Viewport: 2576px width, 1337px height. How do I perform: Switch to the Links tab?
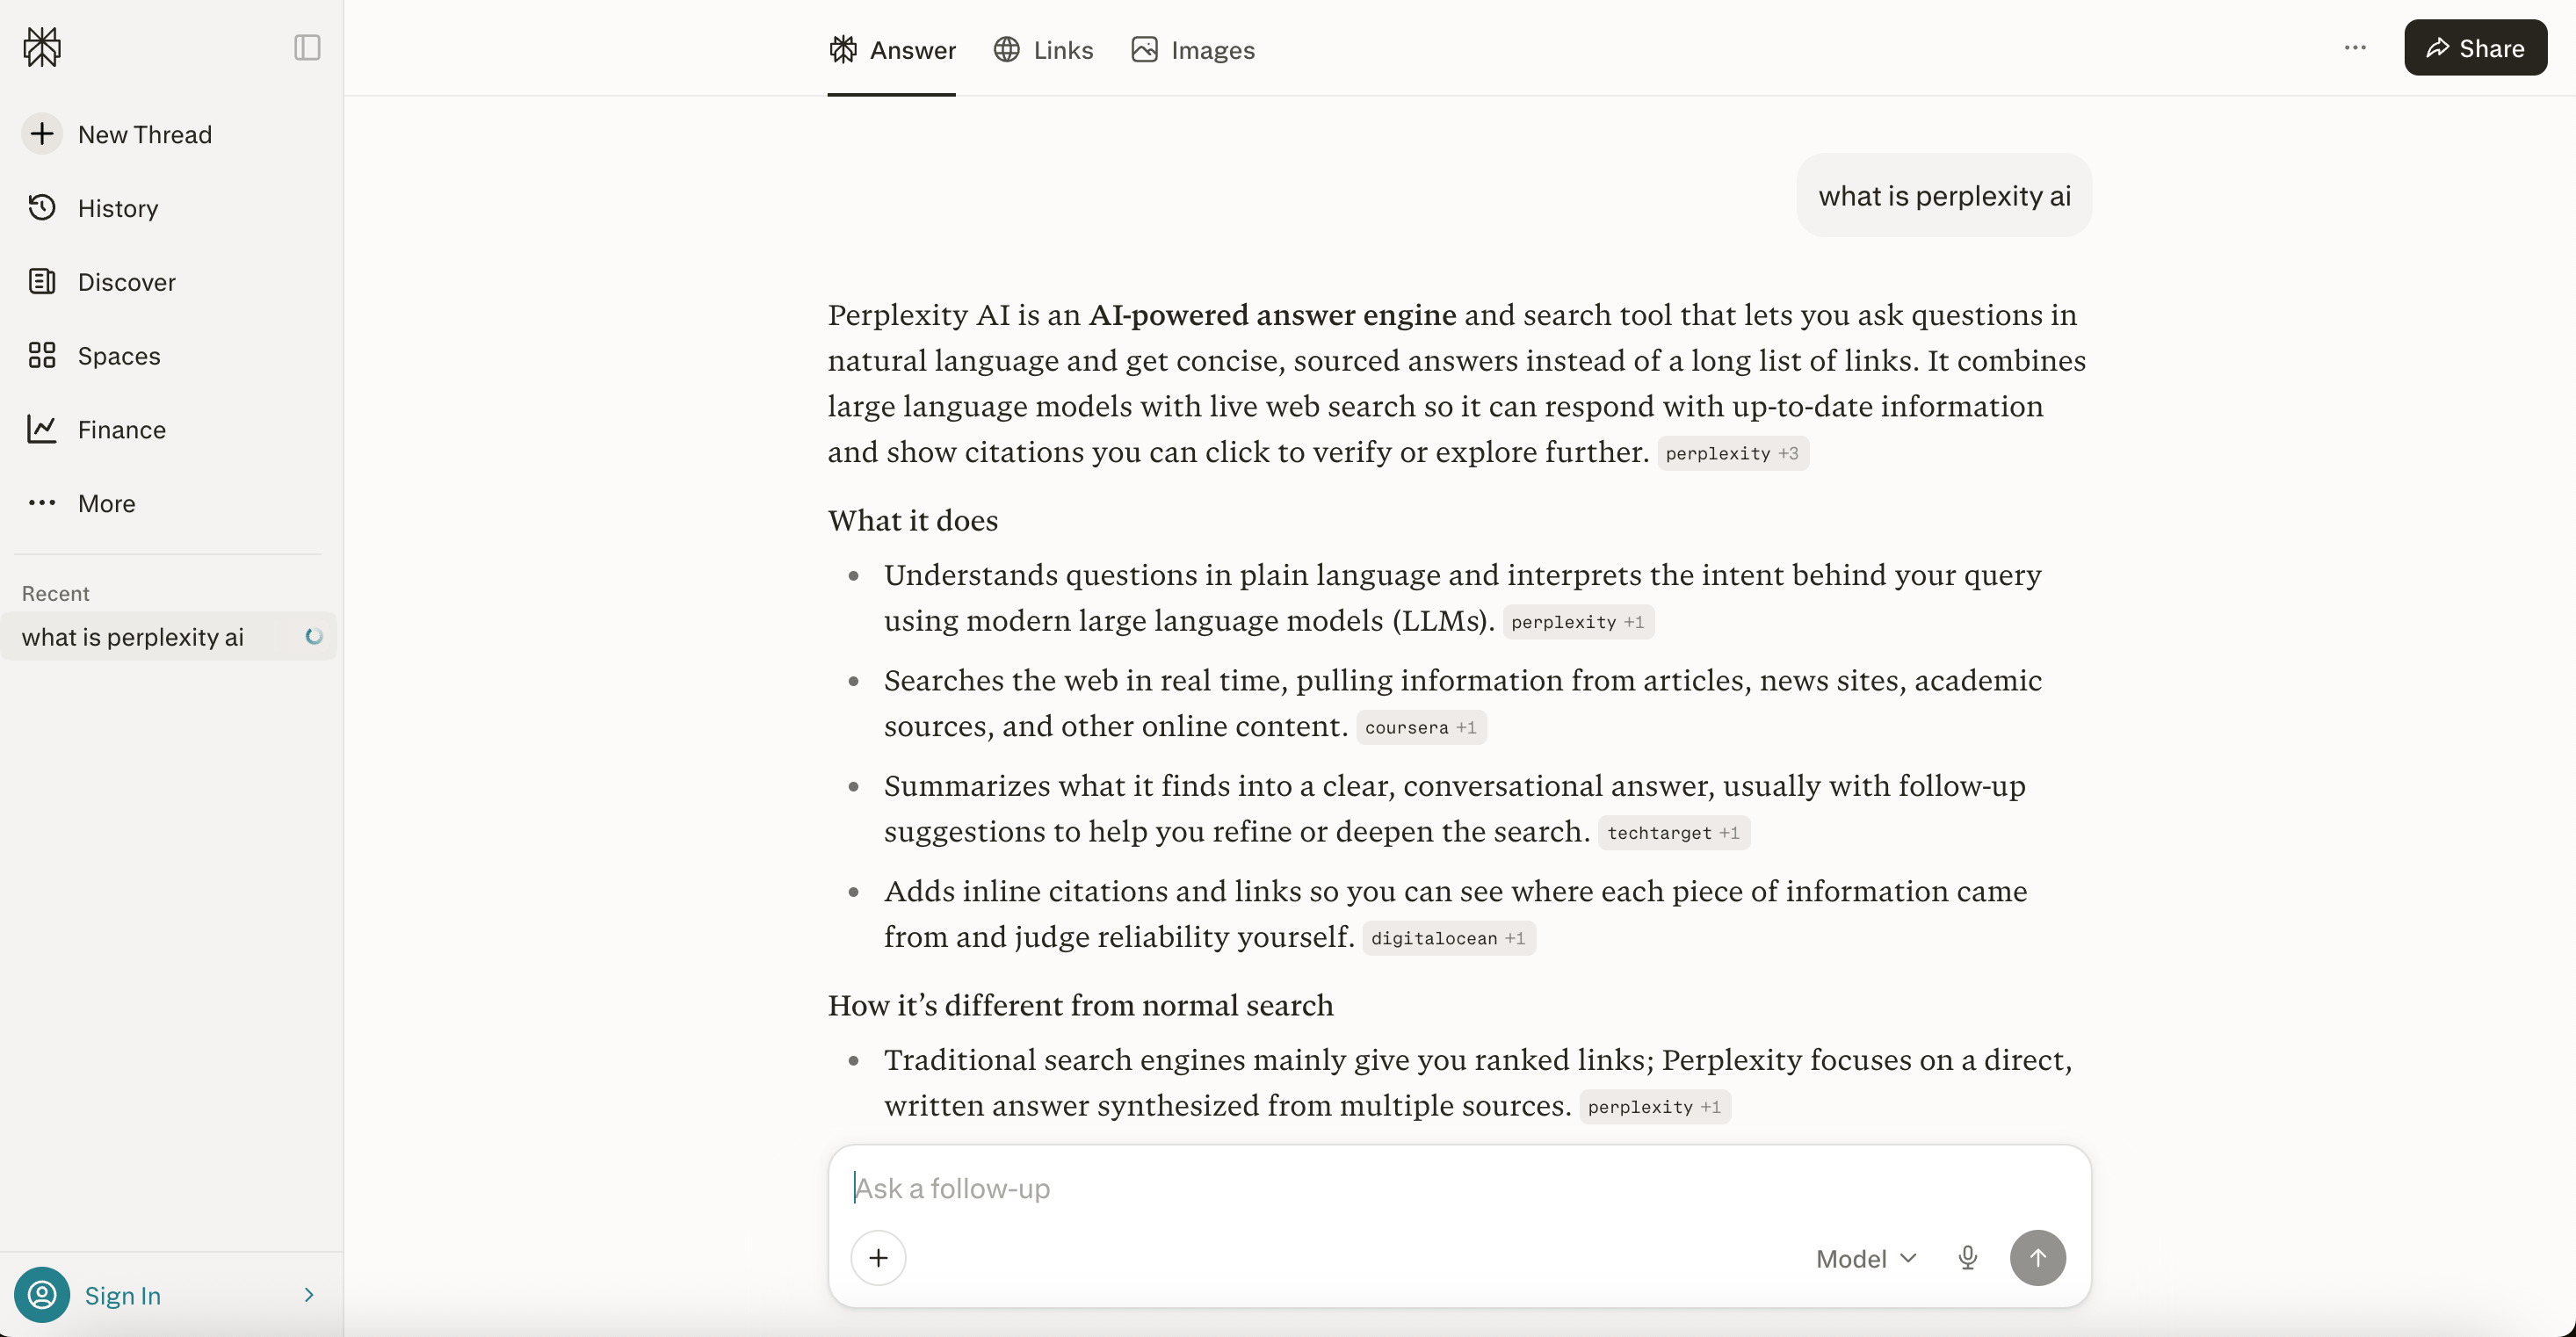pyautogui.click(x=1043, y=49)
